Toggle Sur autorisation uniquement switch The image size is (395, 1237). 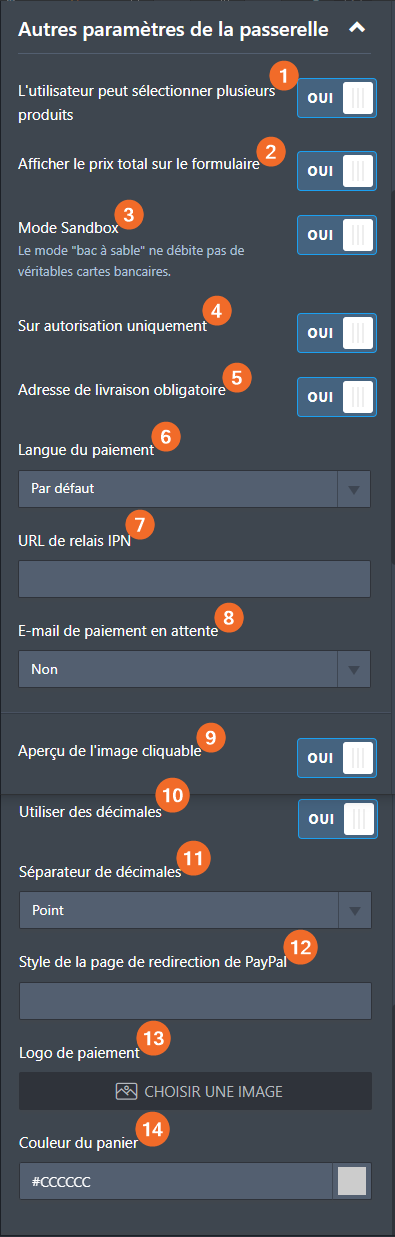click(x=337, y=333)
